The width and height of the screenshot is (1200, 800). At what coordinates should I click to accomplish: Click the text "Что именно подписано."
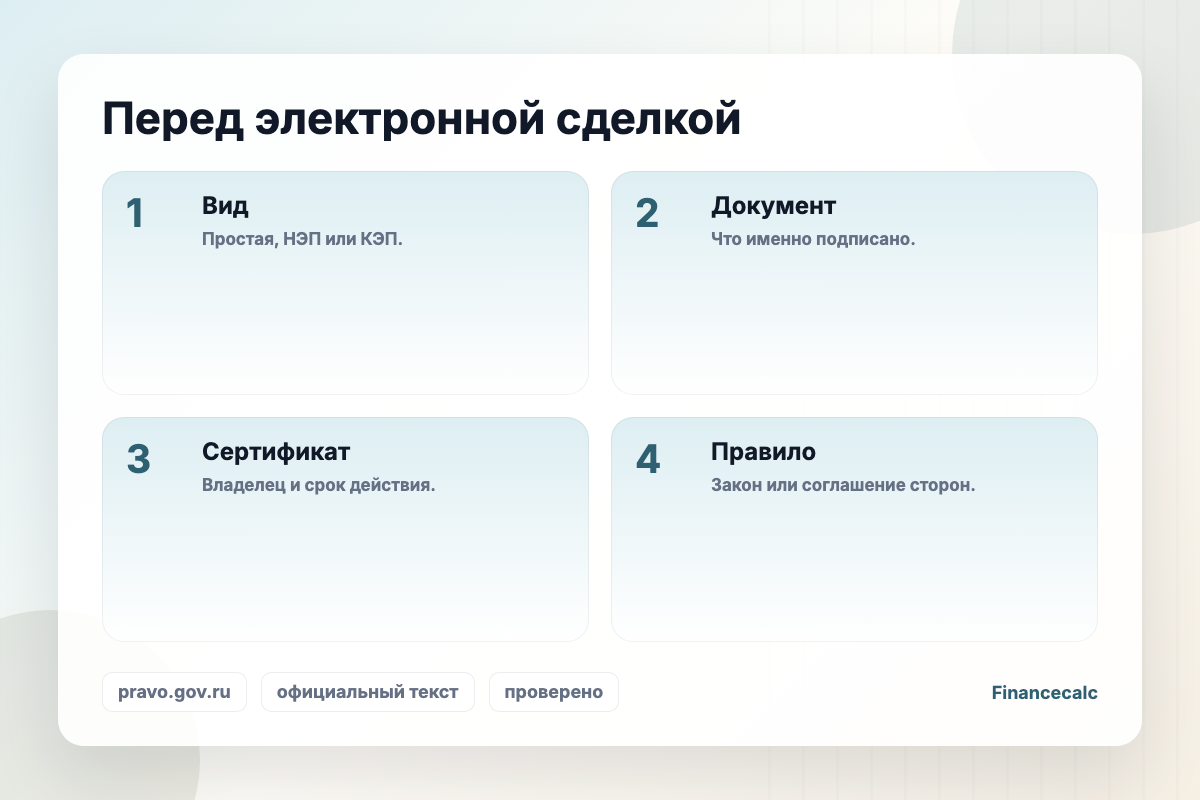coord(813,240)
